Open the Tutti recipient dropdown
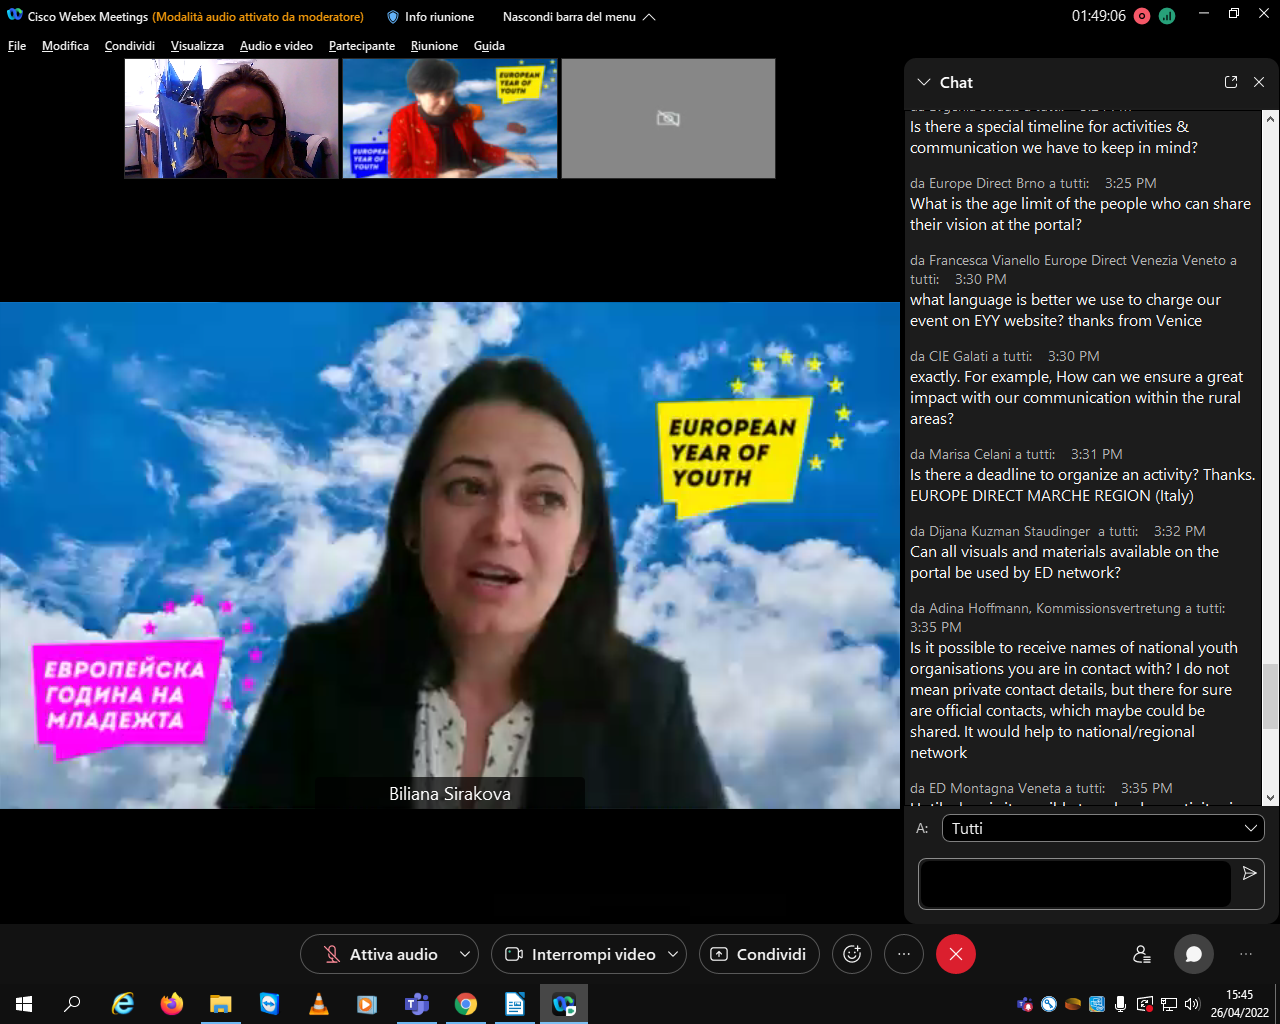1280x1024 pixels. (1103, 828)
